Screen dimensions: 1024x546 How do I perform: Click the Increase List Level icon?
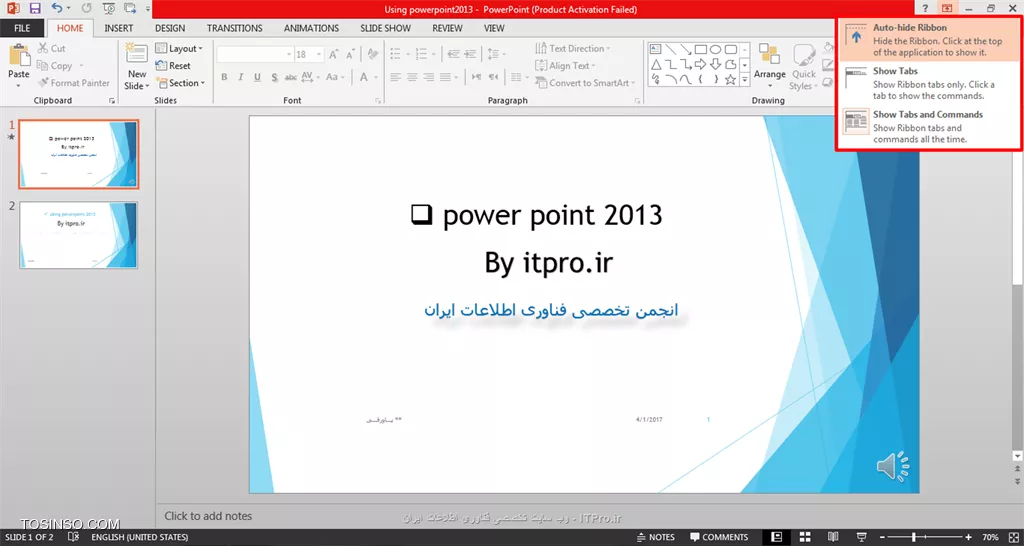470,55
